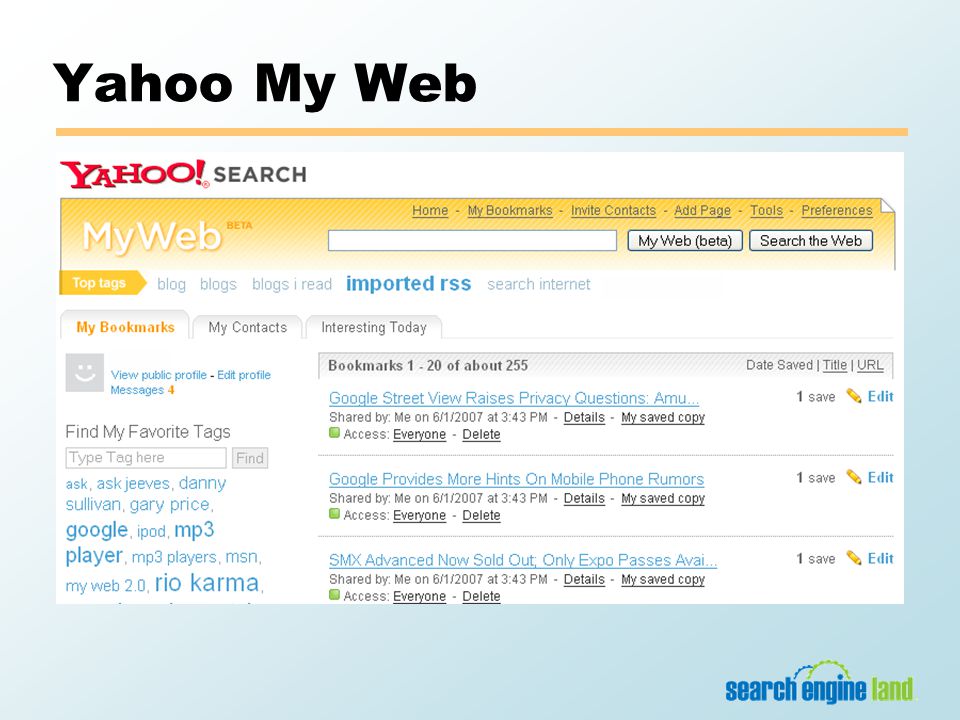The height and width of the screenshot is (720, 960).
Task: Select 'ipod' favorite tag
Action: coord(151,531)
